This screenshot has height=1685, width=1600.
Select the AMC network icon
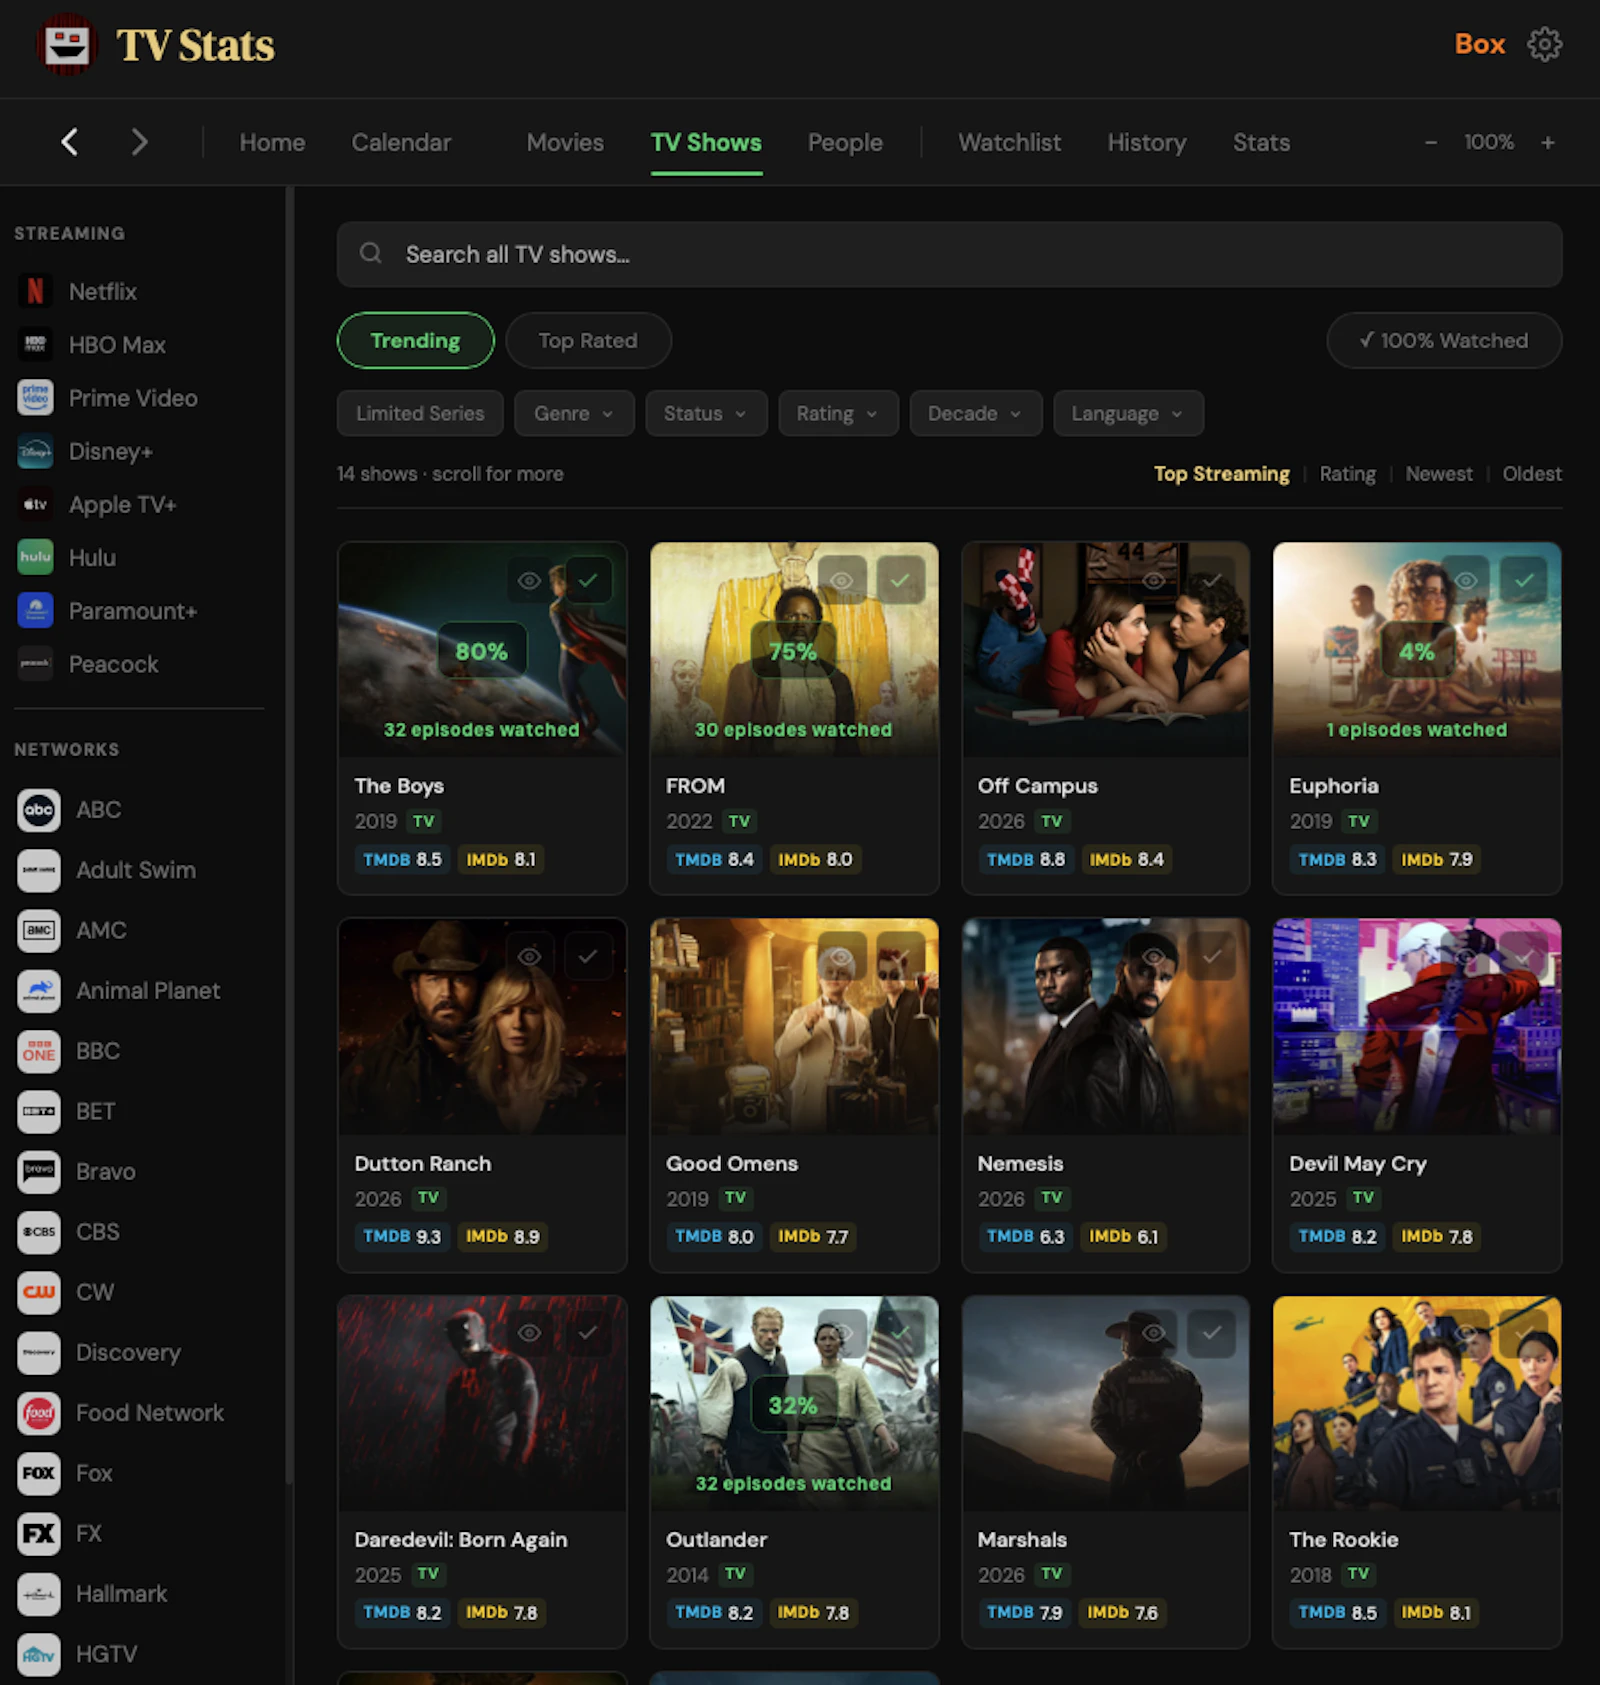[x=39, y=930]
